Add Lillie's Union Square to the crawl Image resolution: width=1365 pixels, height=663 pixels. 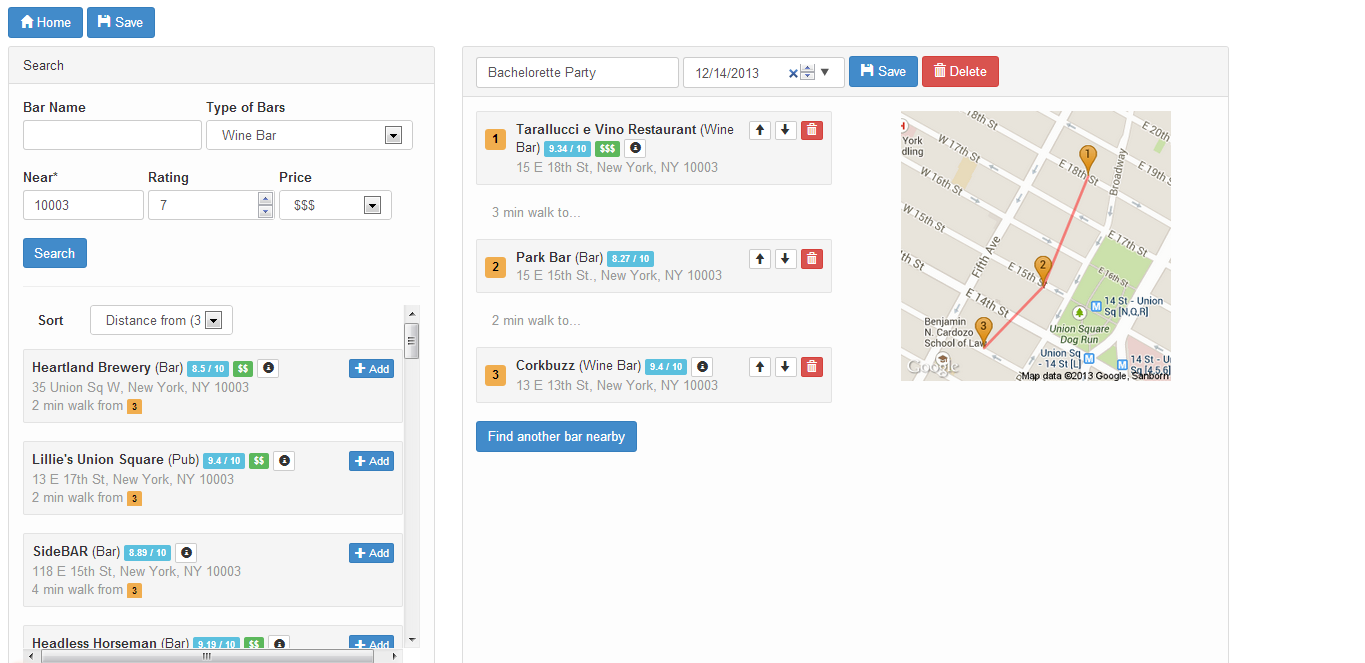(x=371, y=461)
